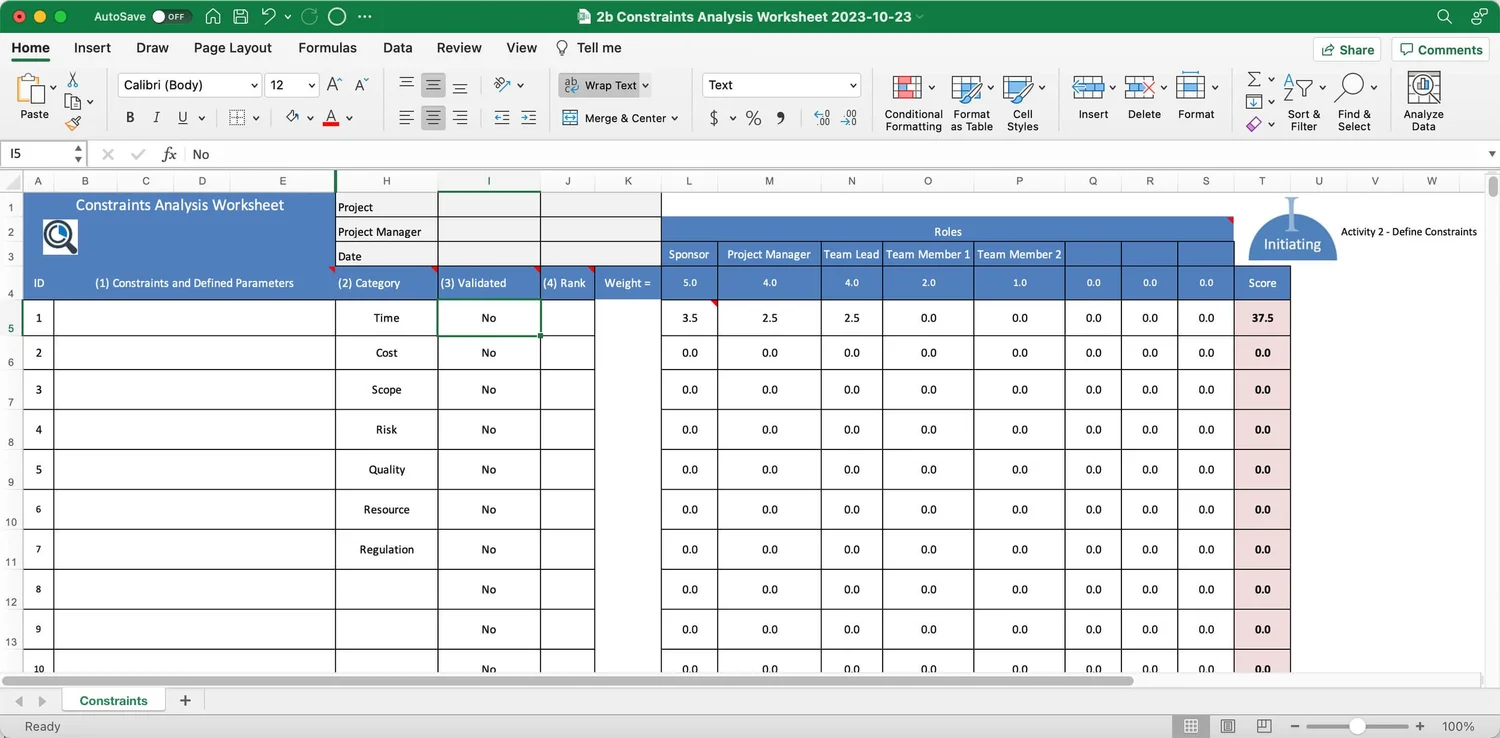Apply percent number format
1500x738 pixels.
coord(753,118)
